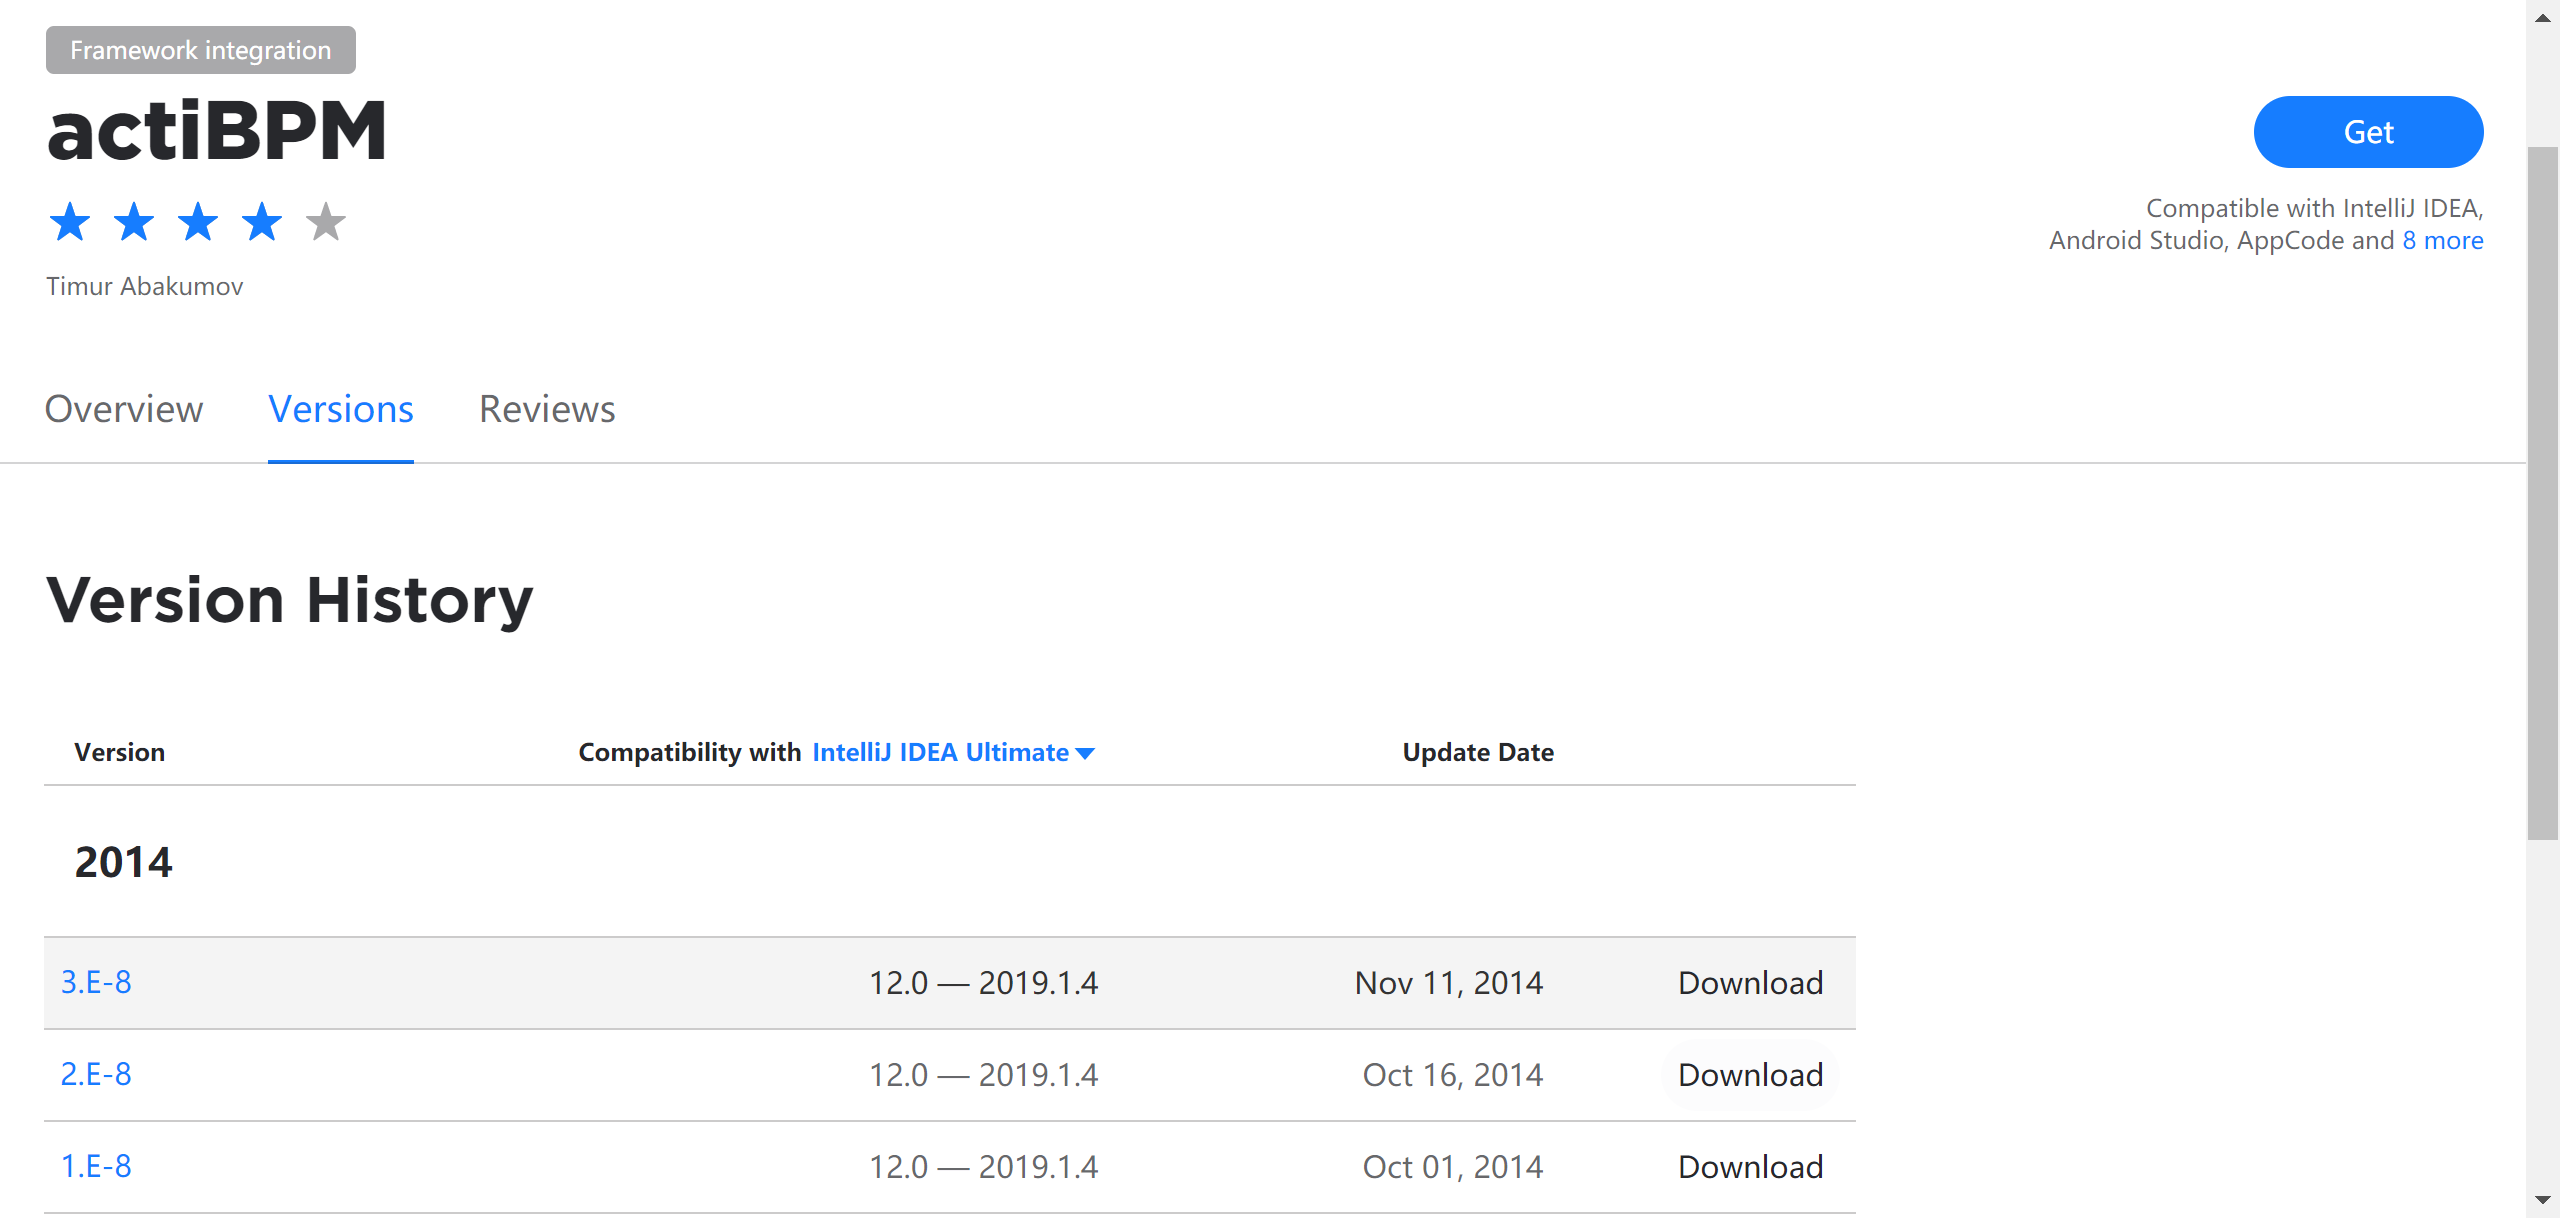Click the first rating star
The width and height of the screenshot is (2560, 1218).
pyautogui.click(x=70, y=222)
